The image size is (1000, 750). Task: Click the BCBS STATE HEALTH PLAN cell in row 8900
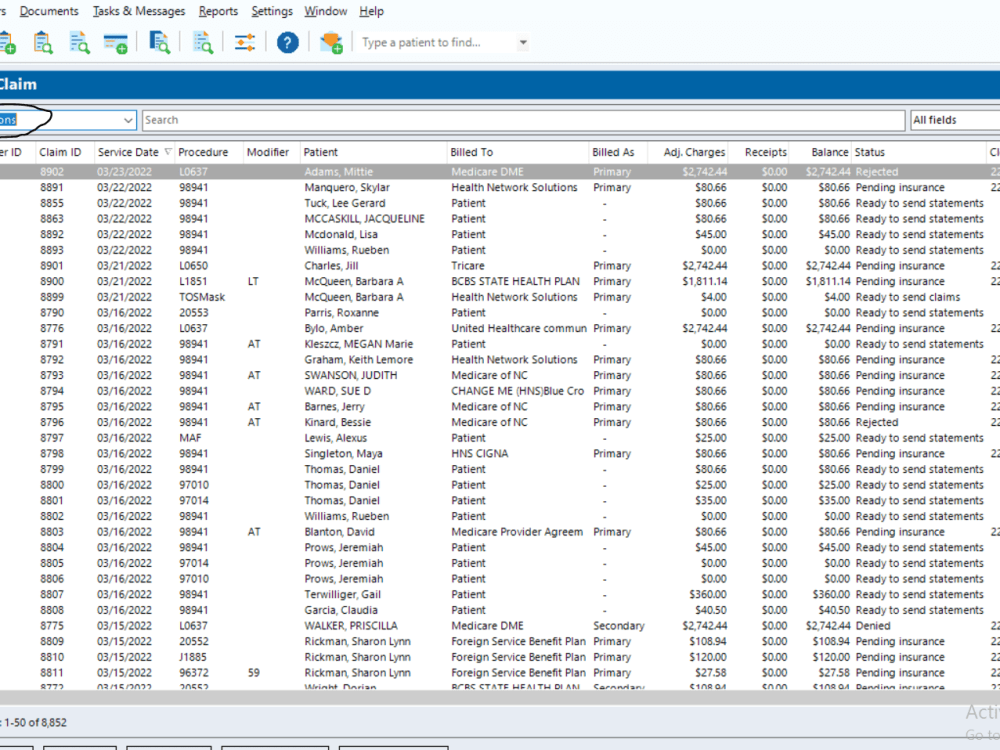pyautogui.click(x=516, y=281)
